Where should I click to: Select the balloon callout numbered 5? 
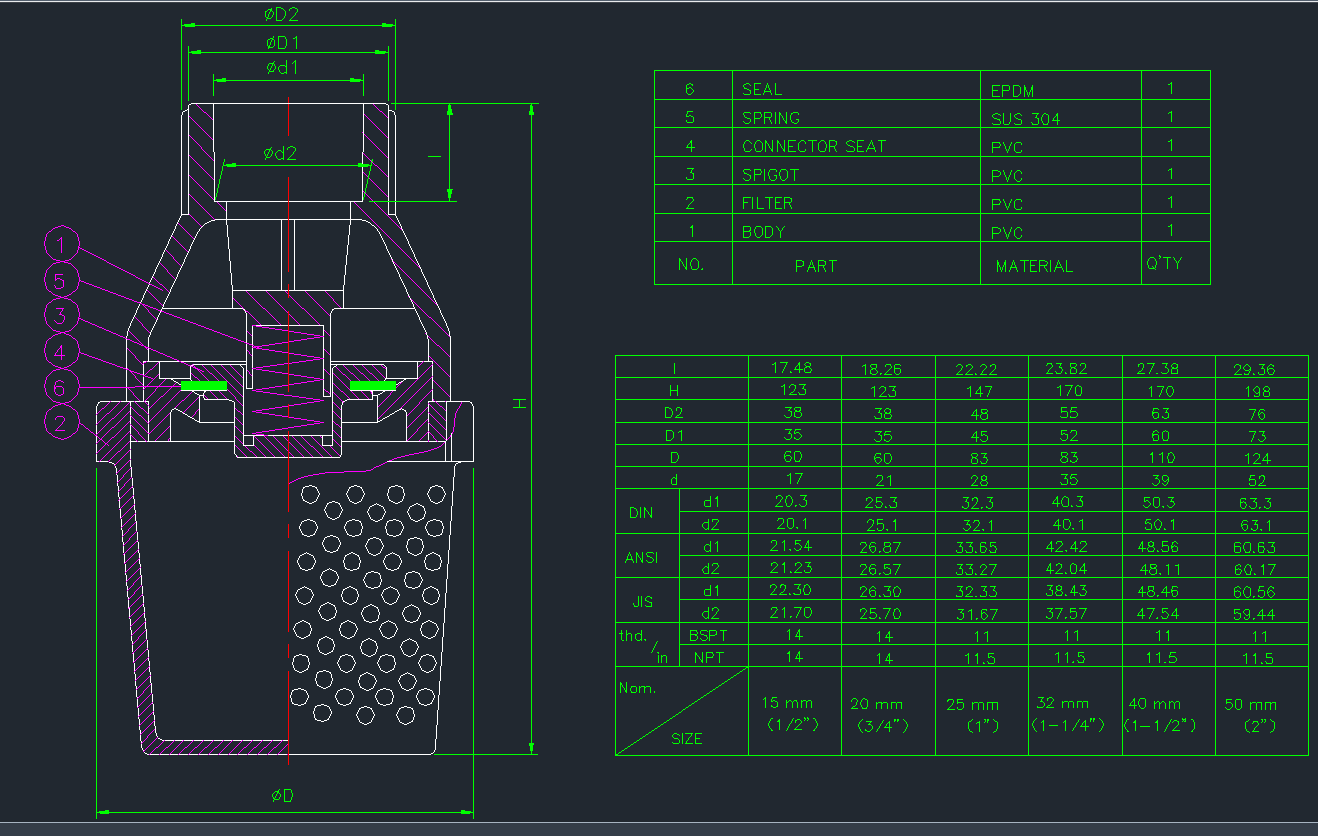[61, 281]
